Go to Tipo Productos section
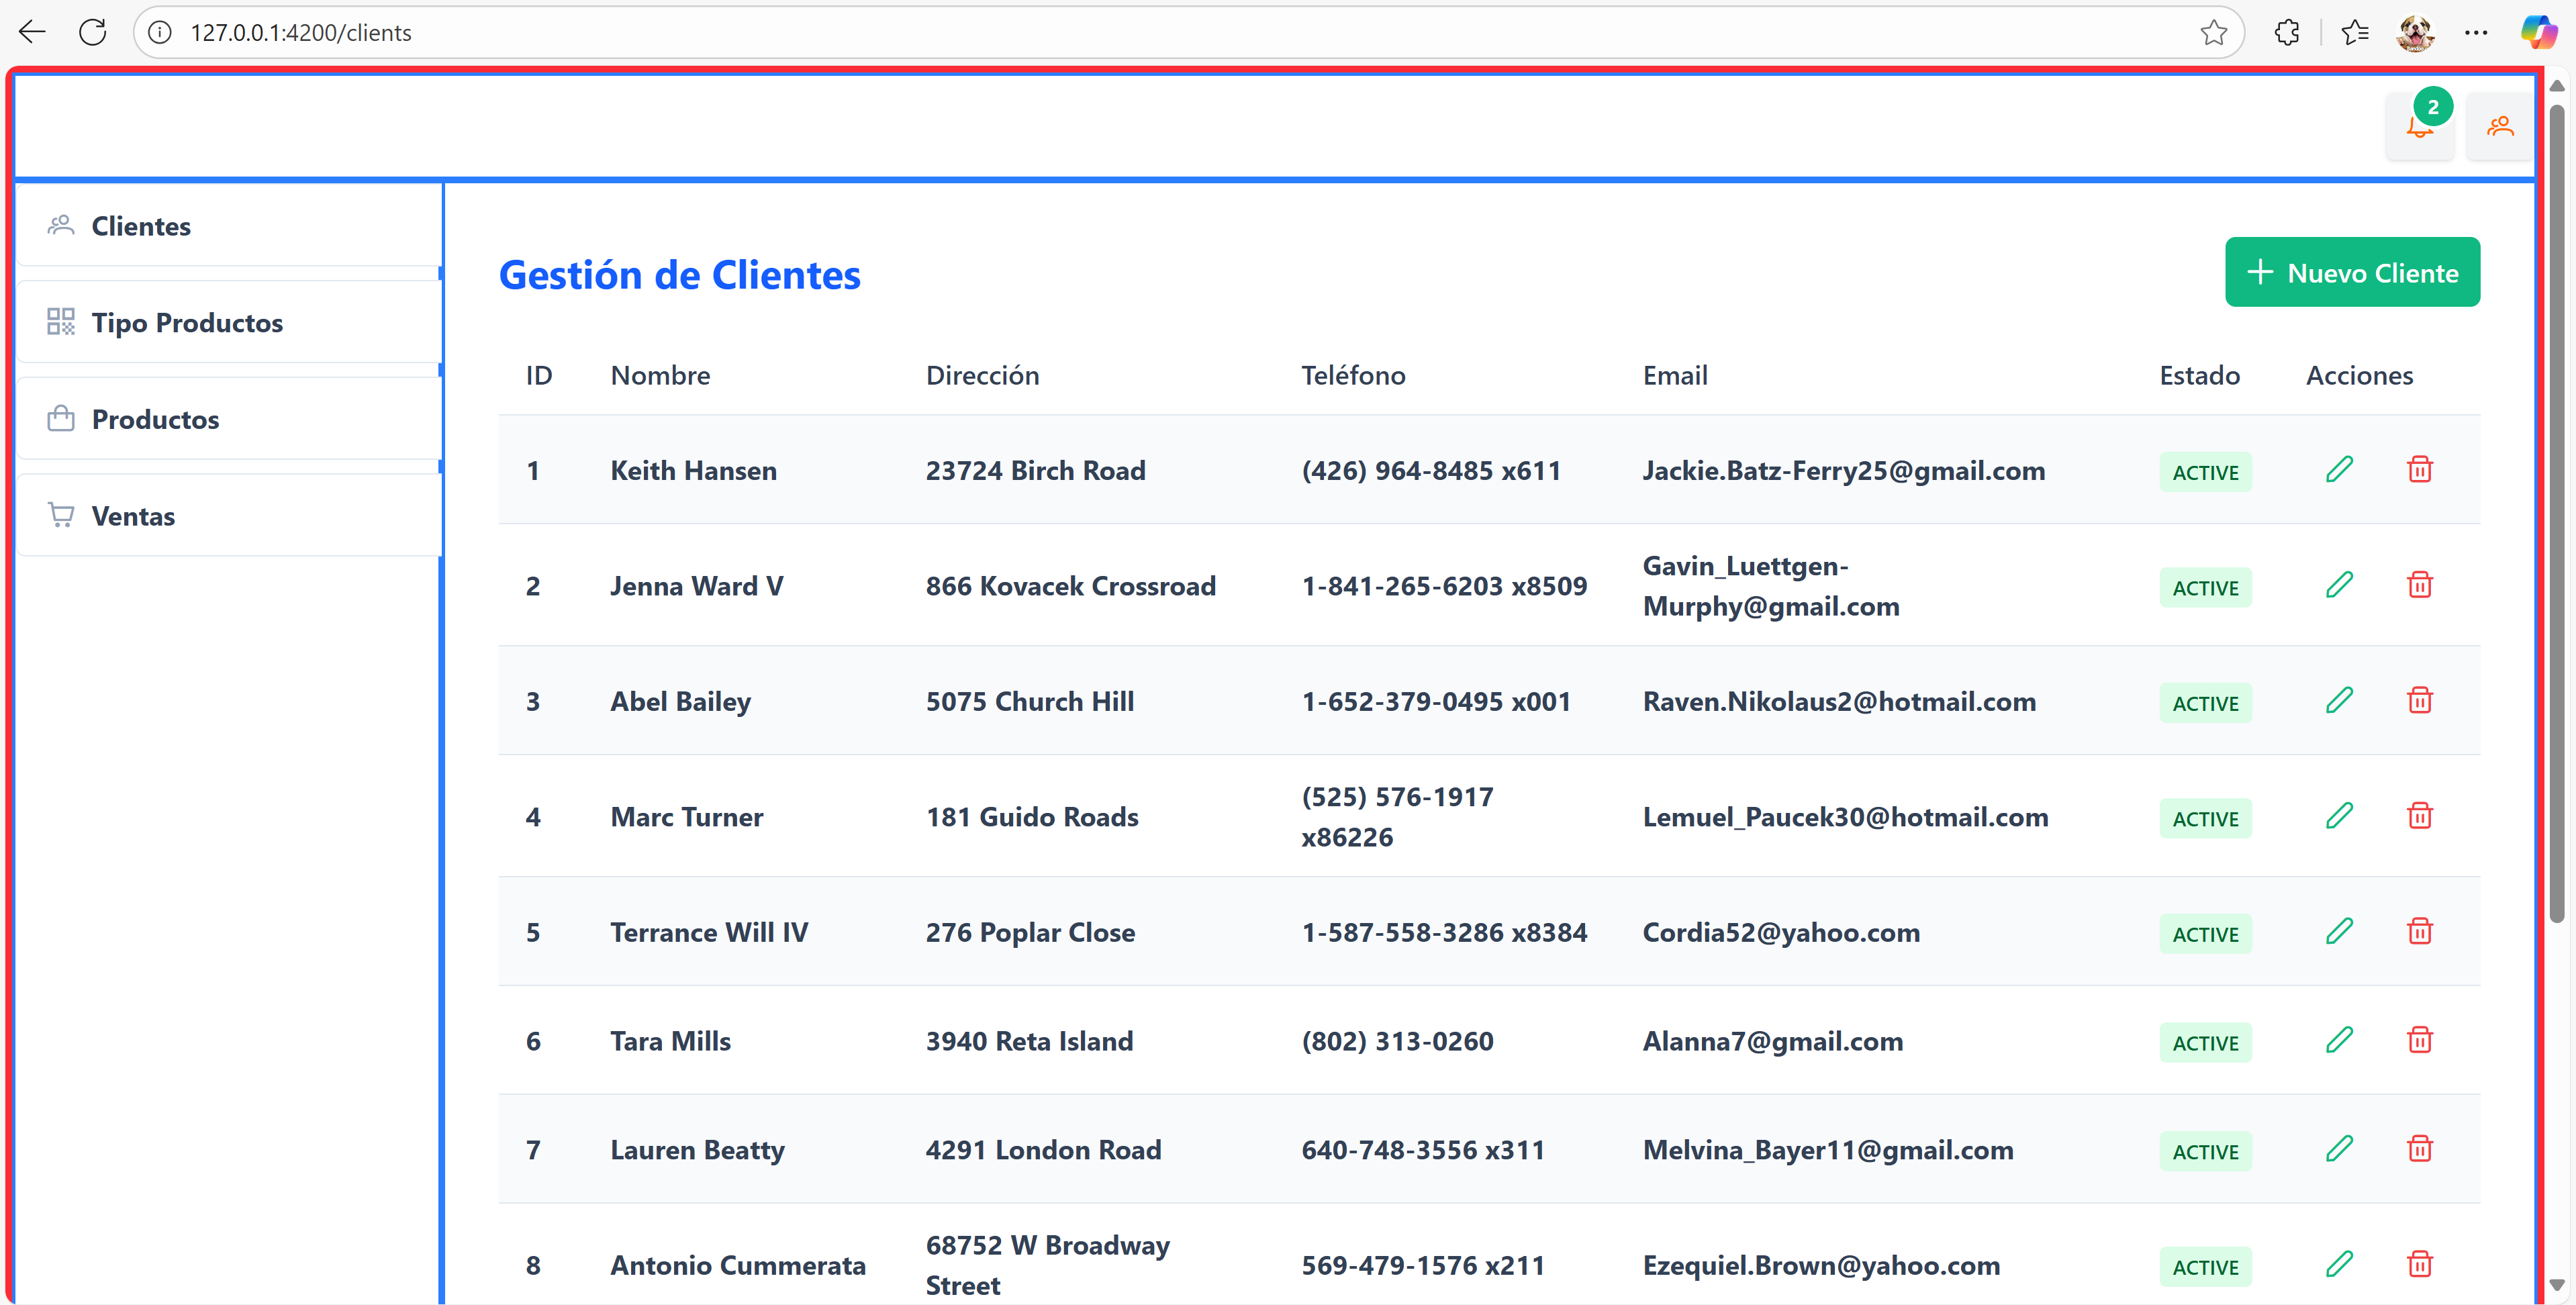Viewport: 2576px width, 1305px height. (x=186, y=322)
